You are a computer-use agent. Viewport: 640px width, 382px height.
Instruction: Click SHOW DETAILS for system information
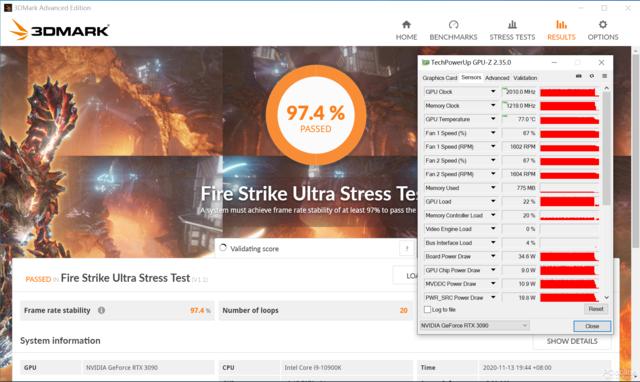click(x=572, y=341)
